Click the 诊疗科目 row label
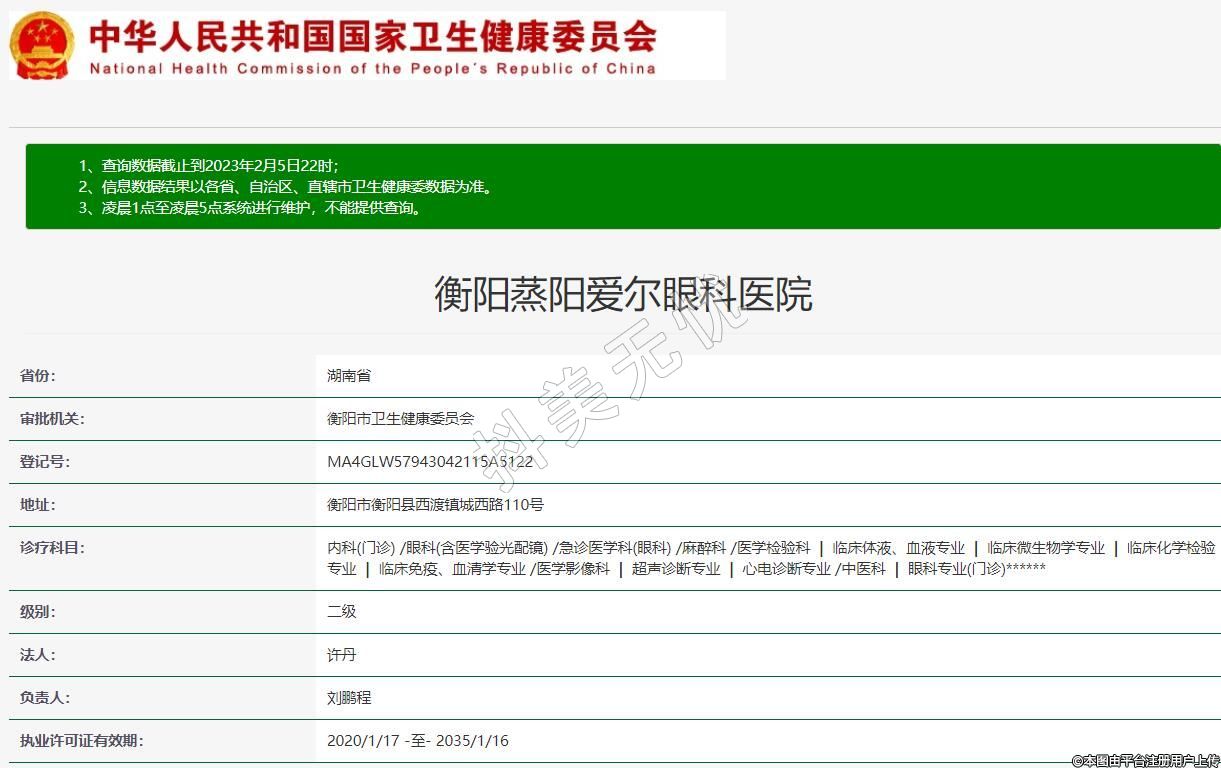Screen dimensions: 1221x768 tap(52, 548)
